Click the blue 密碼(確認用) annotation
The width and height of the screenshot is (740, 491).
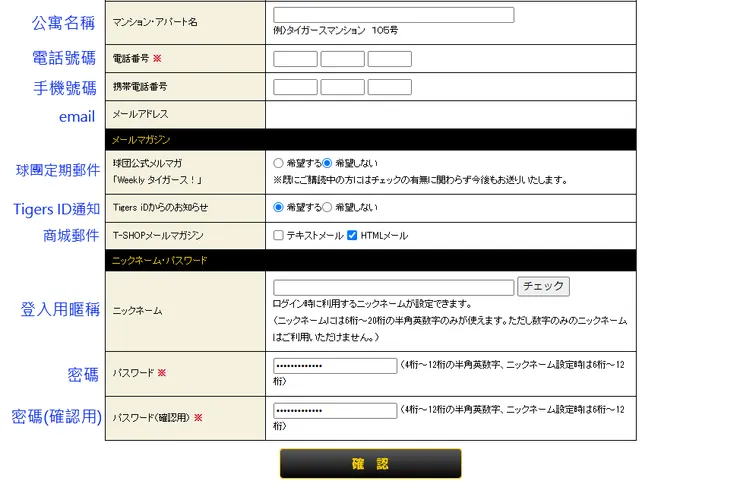click(x=57, y=417)
